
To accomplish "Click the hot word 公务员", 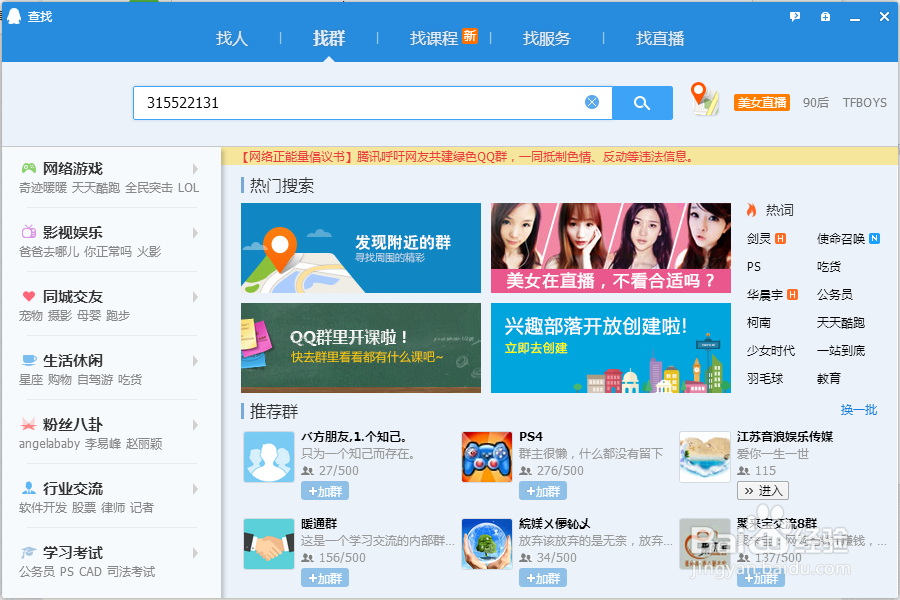I will pyautogui.click(x=835, y=295).
